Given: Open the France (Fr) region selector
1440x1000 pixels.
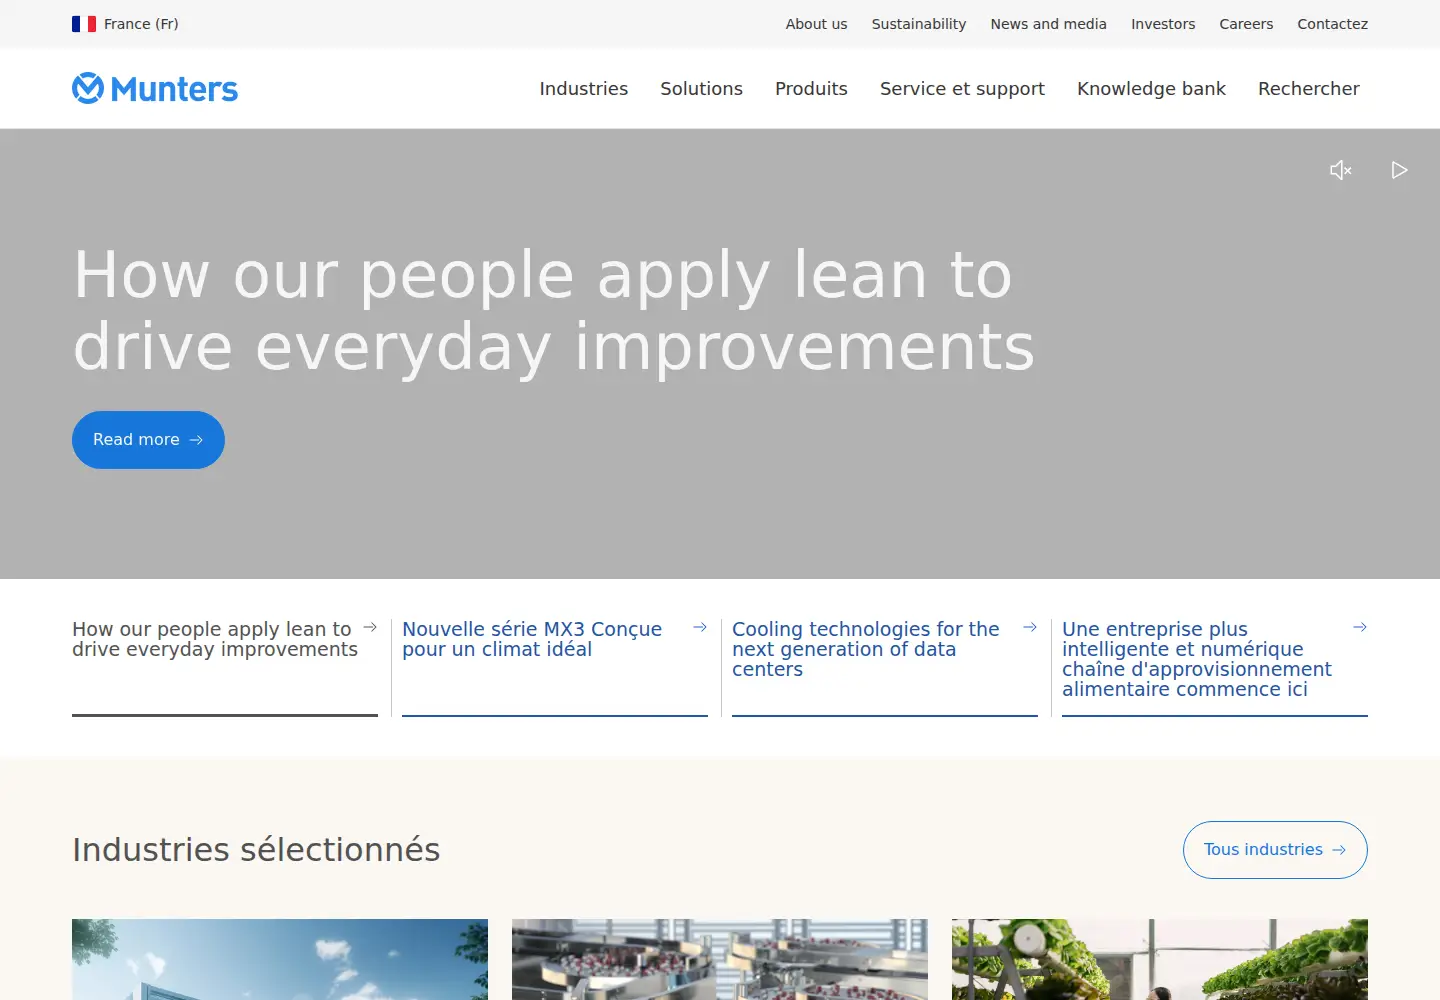Looking at the screenshot, I should (125, 24).
